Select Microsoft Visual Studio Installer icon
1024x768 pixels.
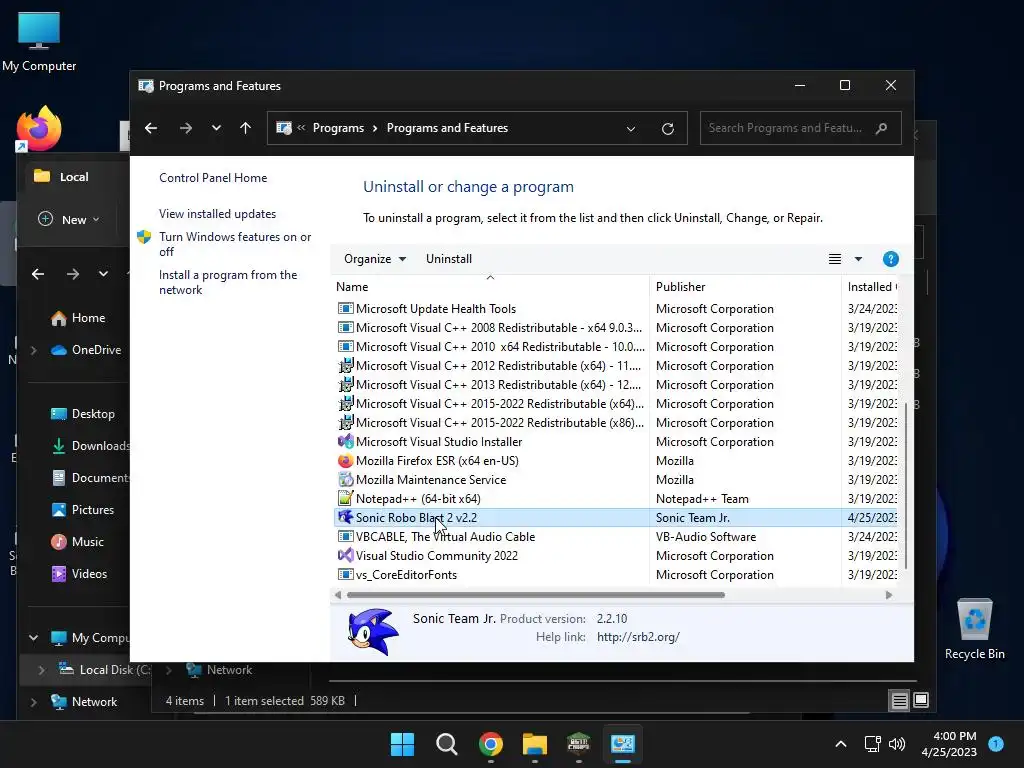pyautogui.click(x=345, y=441)
